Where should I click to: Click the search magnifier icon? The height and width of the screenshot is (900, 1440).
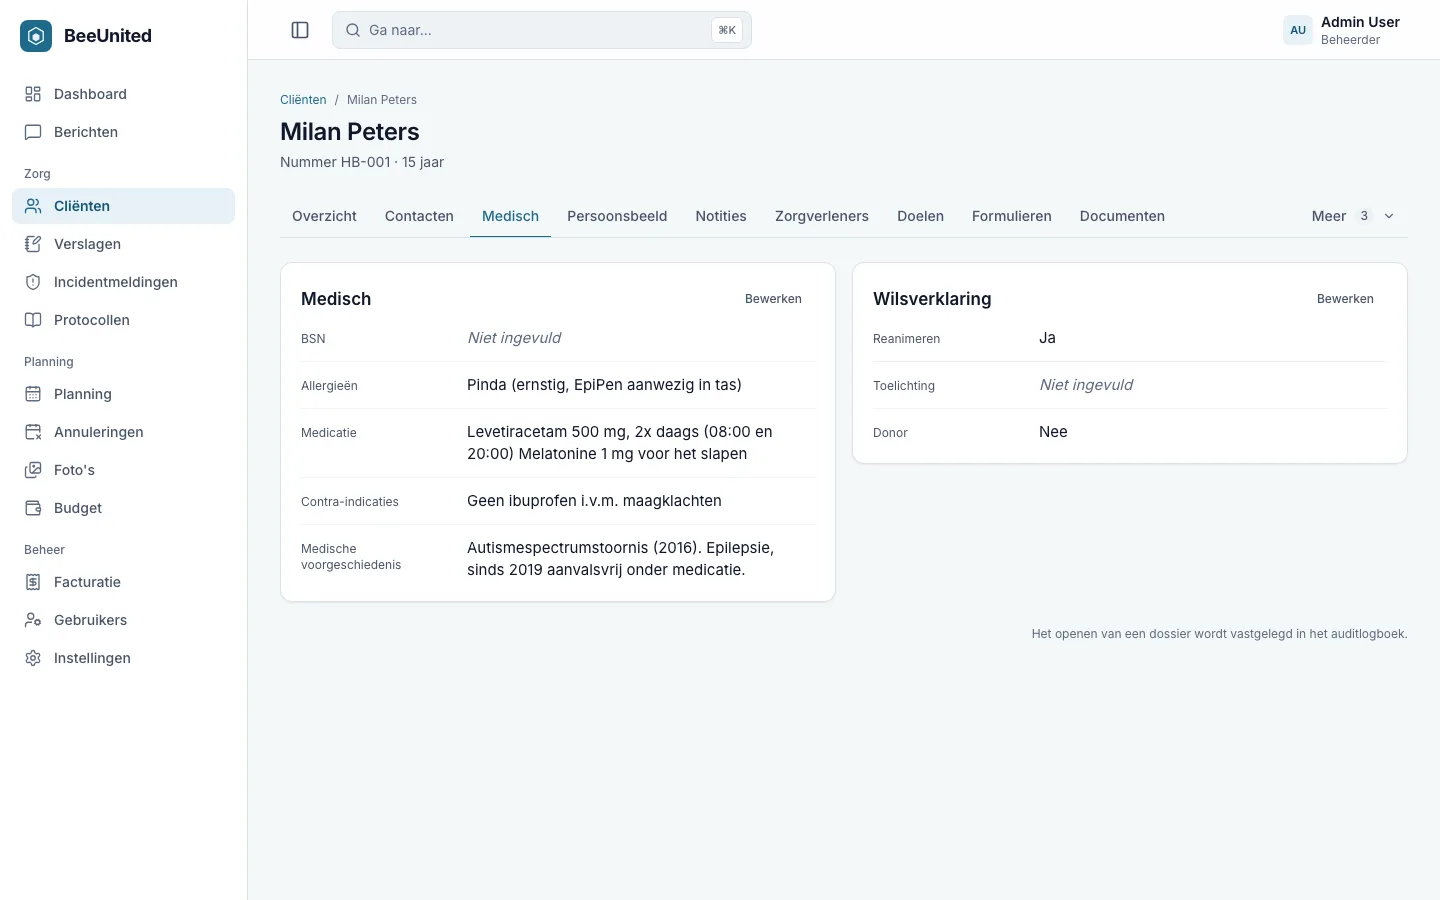pyautogui.click(x=353, y=30)
